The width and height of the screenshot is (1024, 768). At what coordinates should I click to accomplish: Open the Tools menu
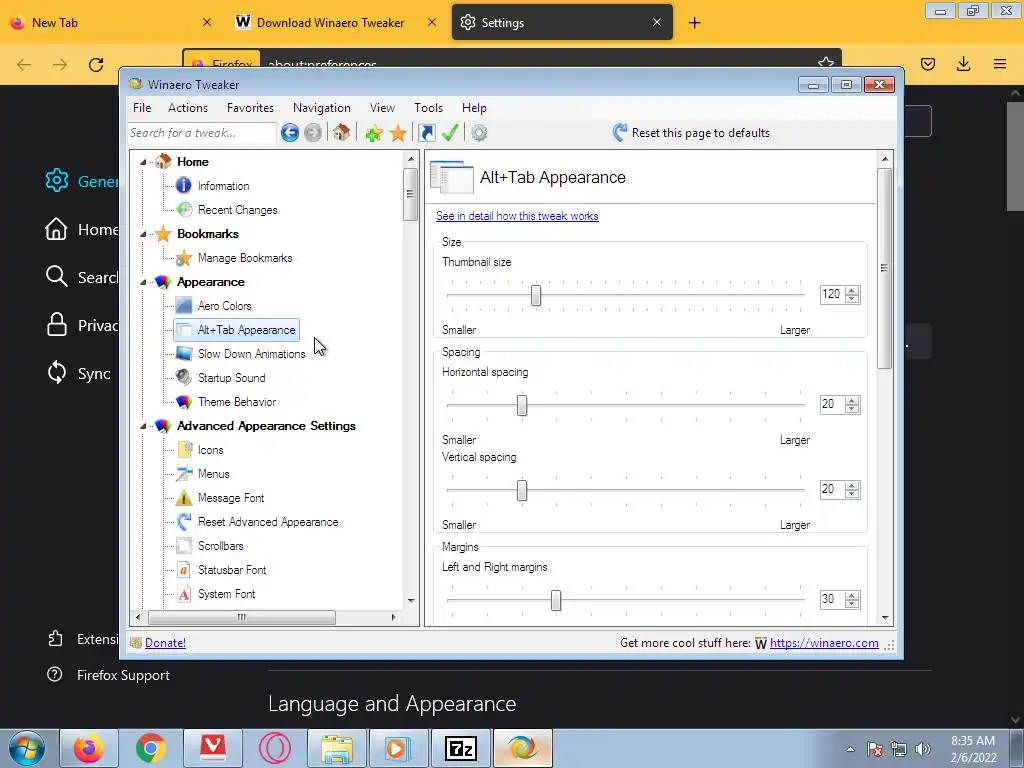coord(428,108)
